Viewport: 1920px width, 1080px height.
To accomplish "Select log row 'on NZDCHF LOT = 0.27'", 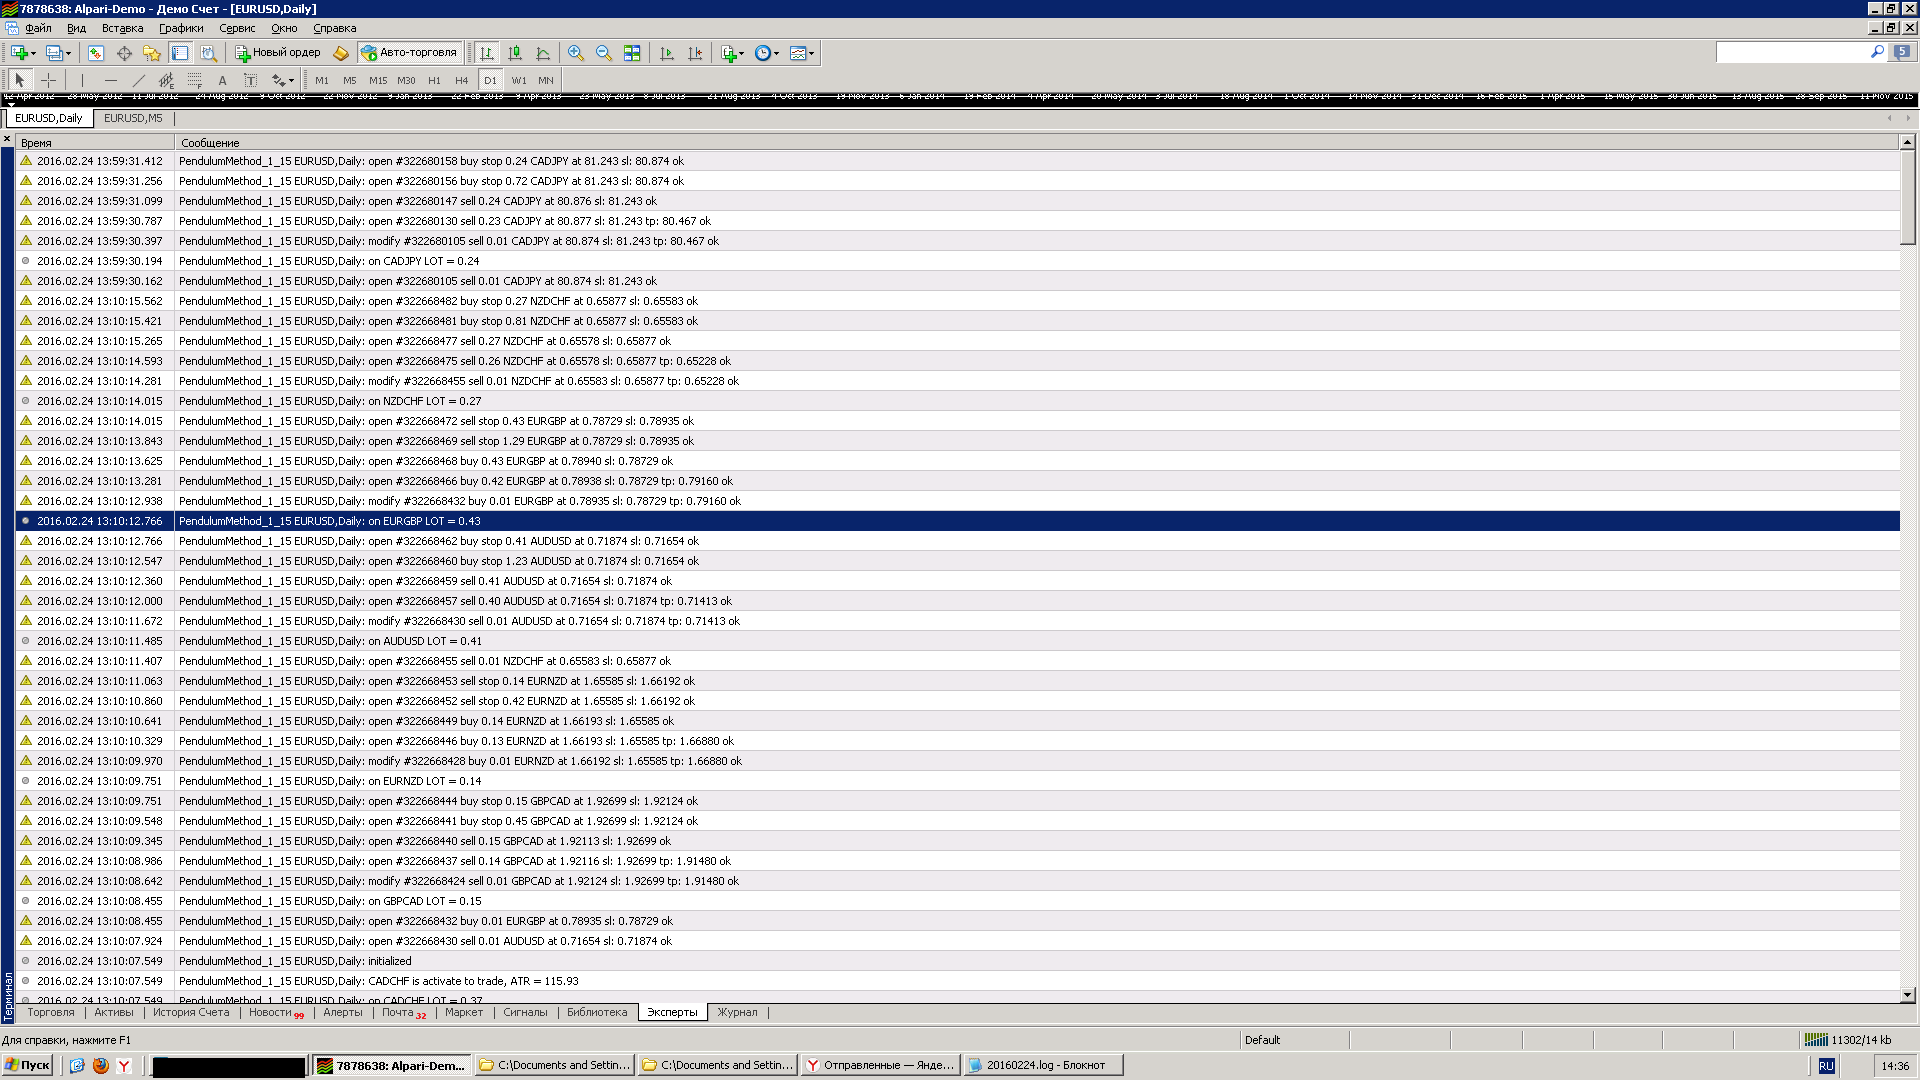I will (958, 401).
